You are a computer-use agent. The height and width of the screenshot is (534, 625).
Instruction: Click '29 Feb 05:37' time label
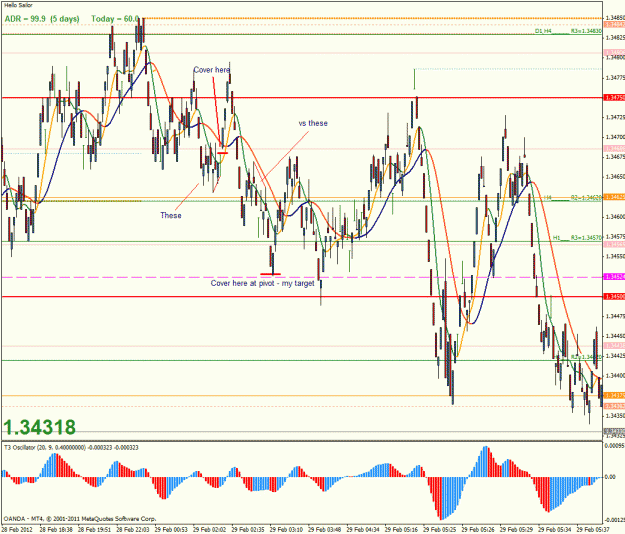point(593,530)
